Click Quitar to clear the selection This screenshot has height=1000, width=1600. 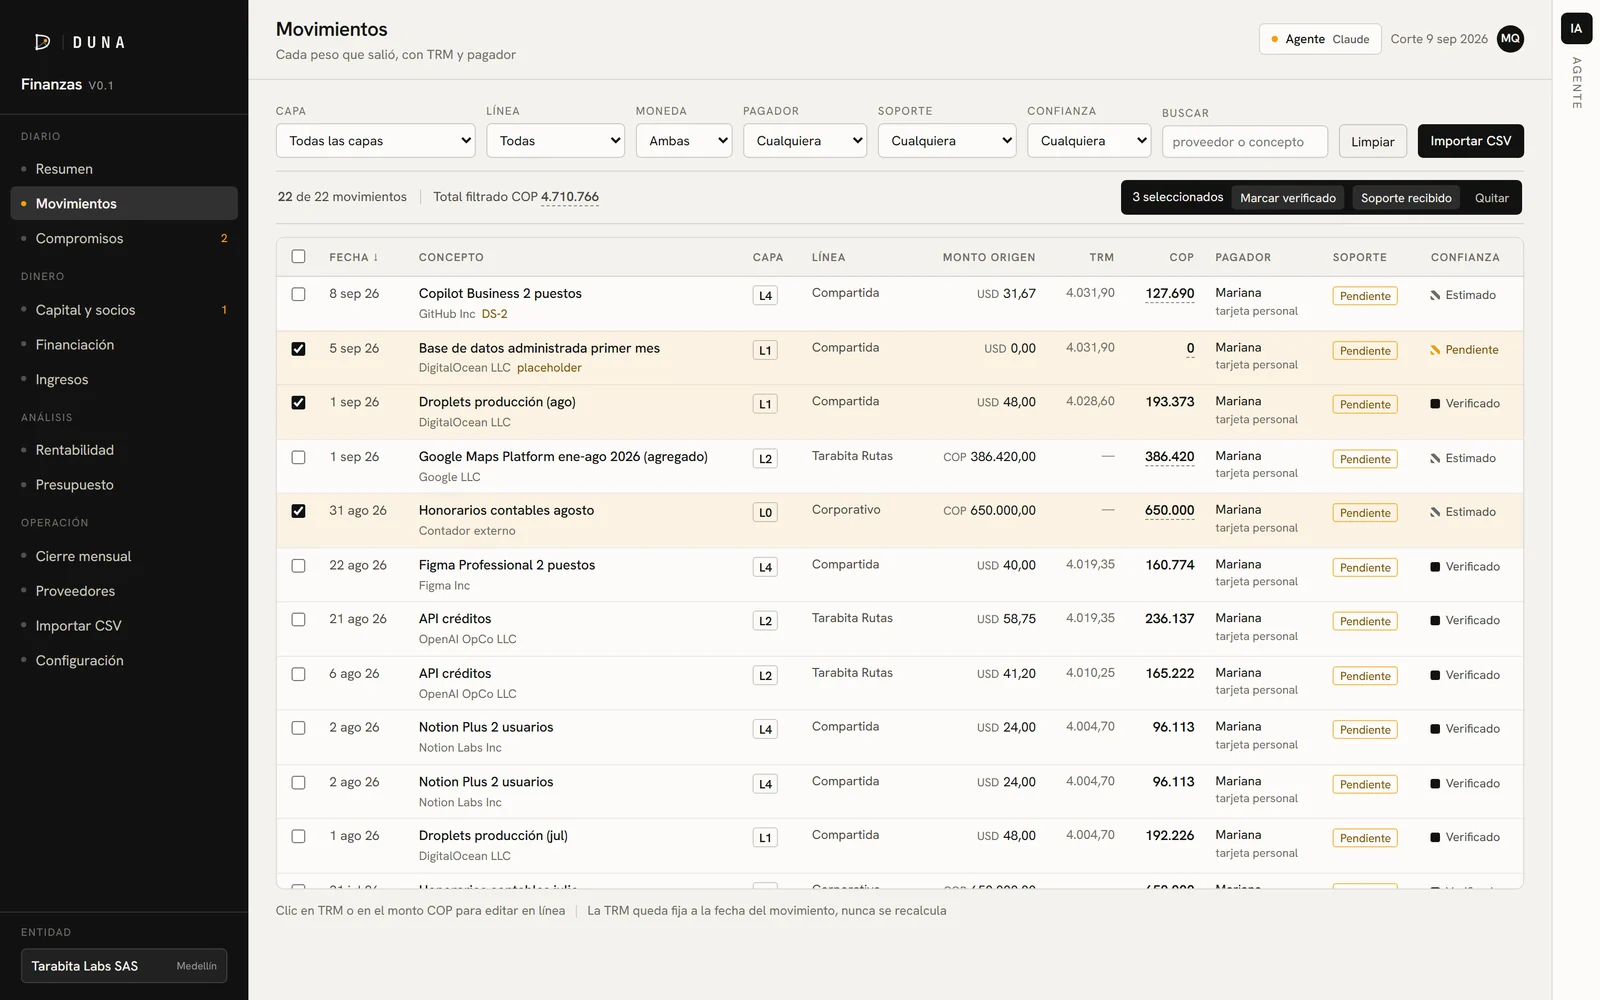[x=1491, y=198]
